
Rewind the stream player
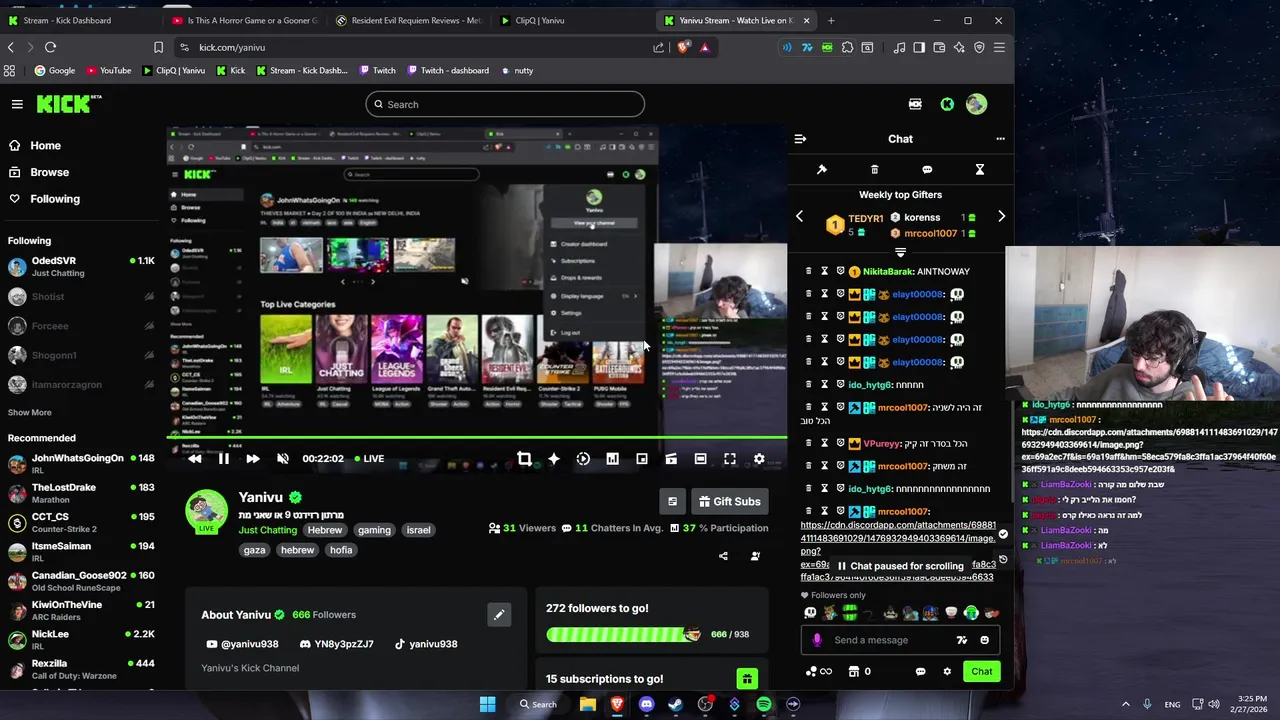pyautogui.click(x=195, y=459)
